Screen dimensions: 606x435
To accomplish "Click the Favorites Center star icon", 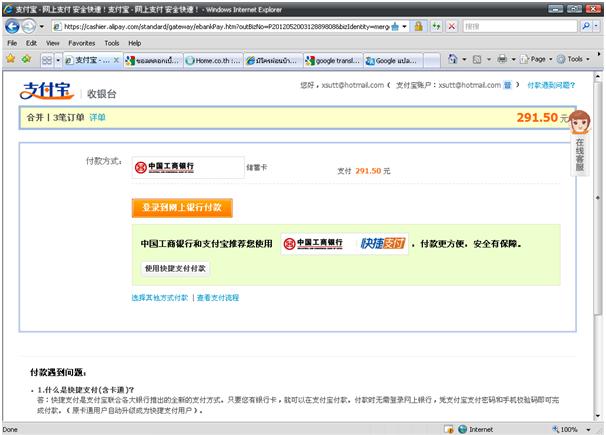I will [11, 59].
